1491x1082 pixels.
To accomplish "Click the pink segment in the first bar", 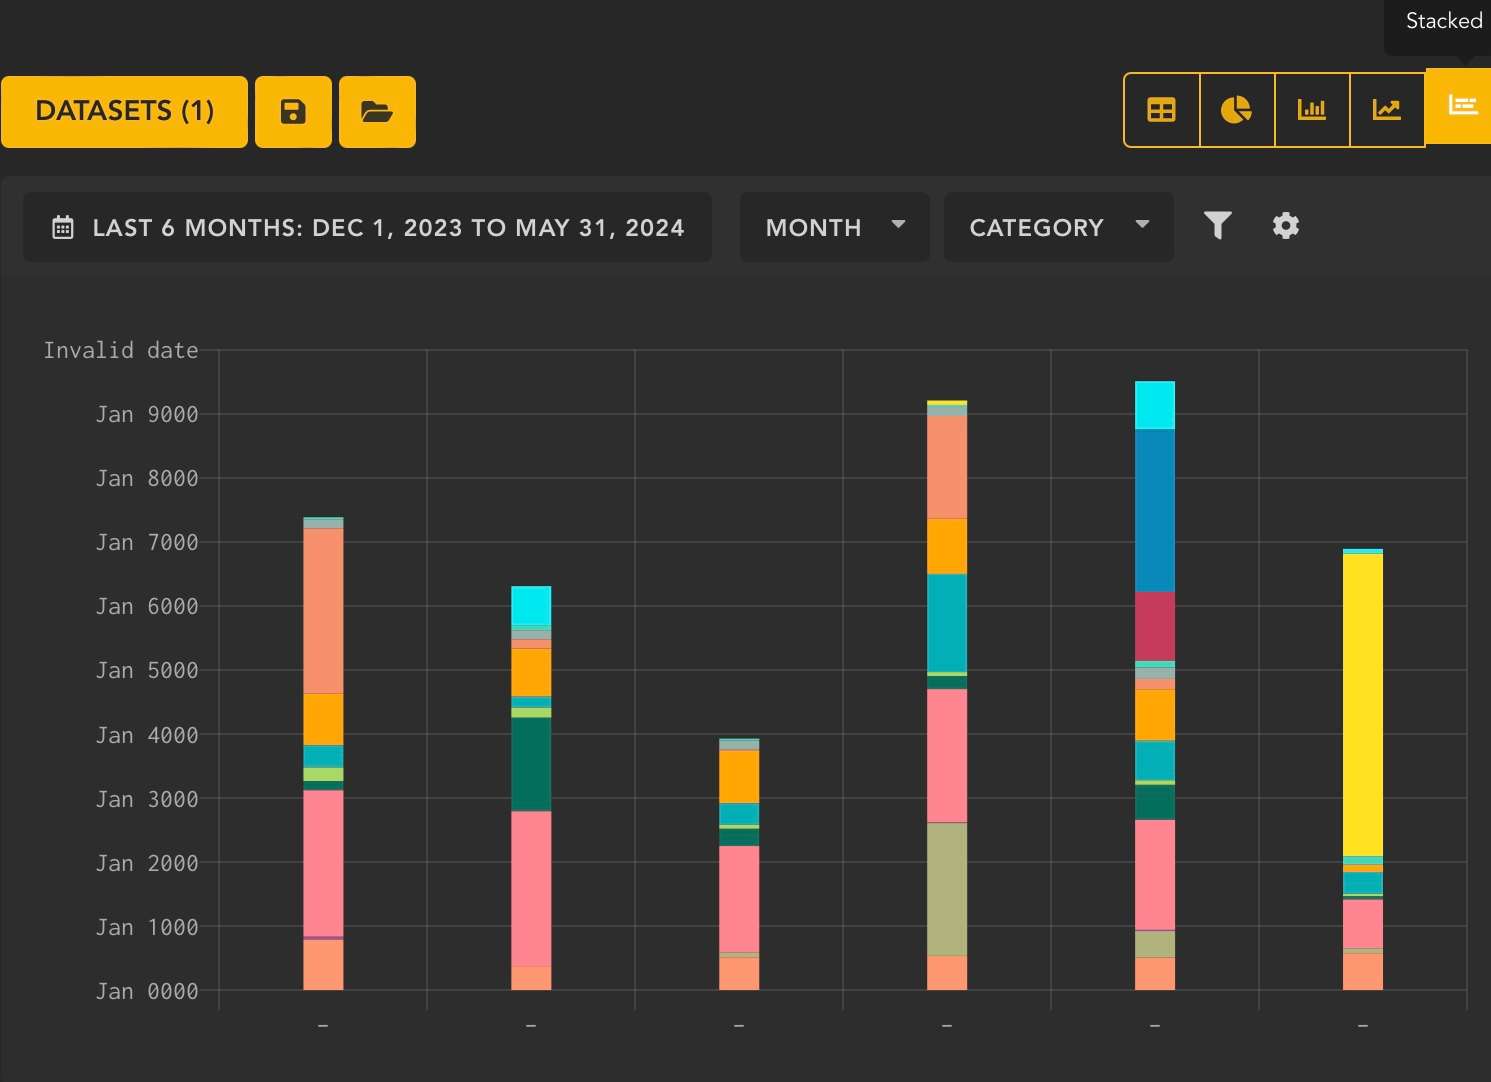I will [323, 863].
